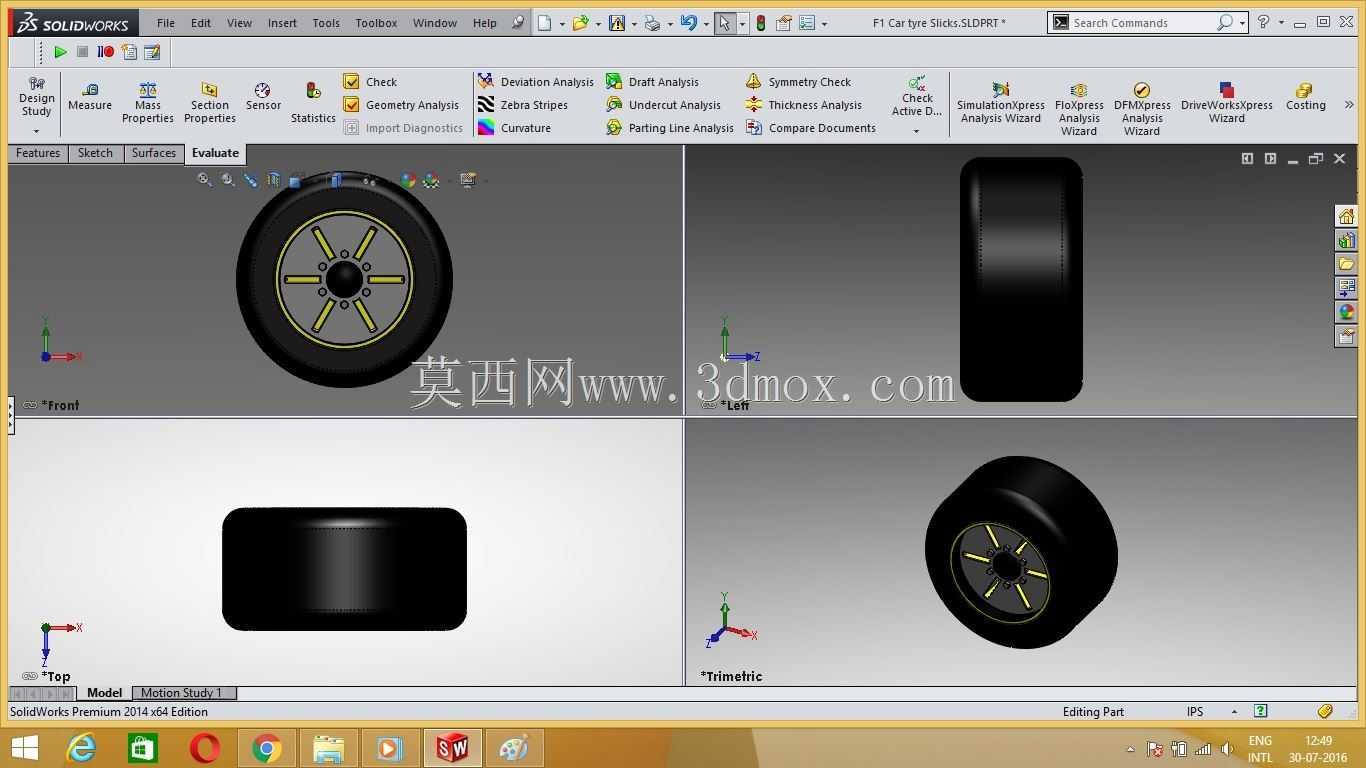Screen dimensions: 1366x768
Task: Open the Insert menu
Action: pyautogui.click(x=282, y=23)
